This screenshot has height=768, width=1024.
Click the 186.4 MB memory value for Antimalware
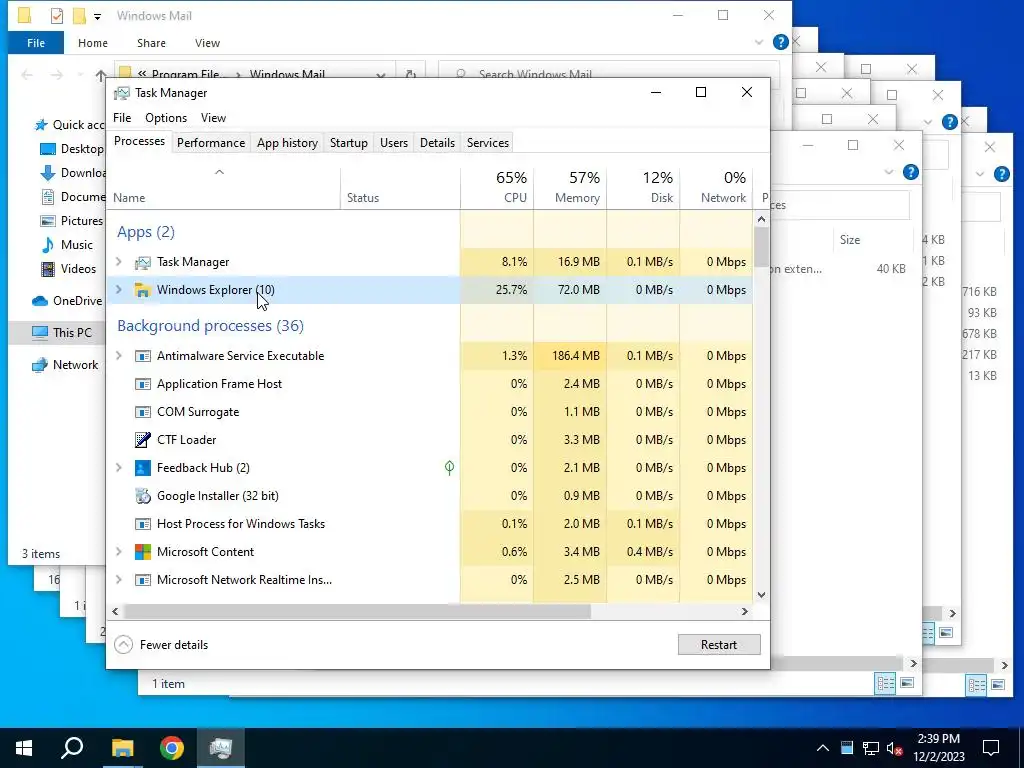pyautogui.click(x=575, y=356)
